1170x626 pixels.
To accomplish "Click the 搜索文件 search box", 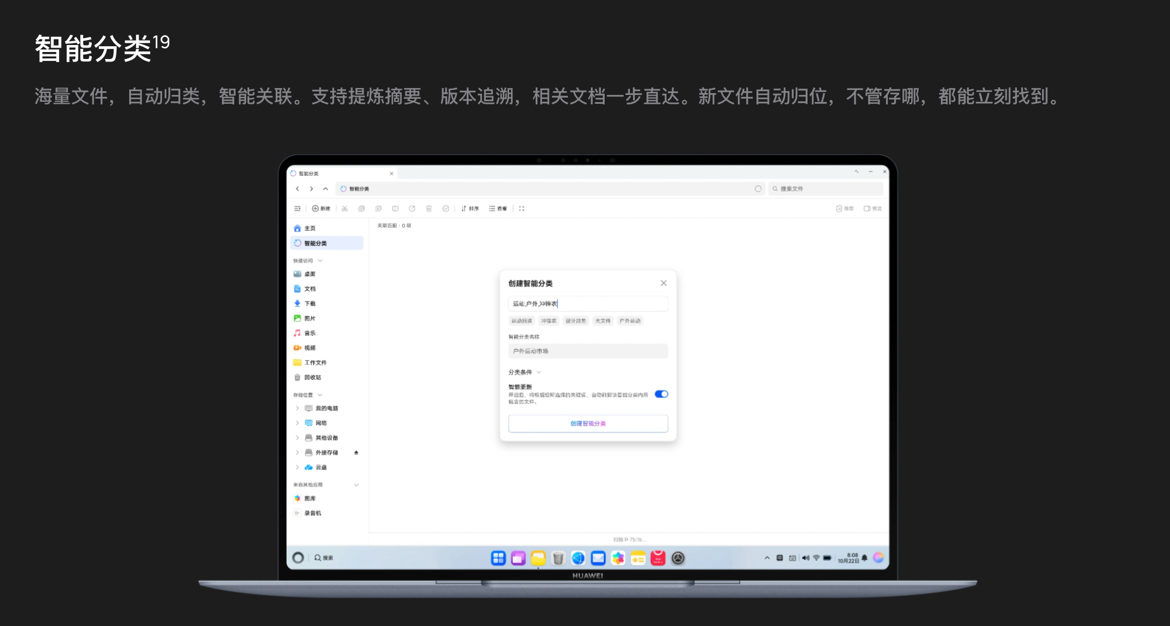I will tap(825, 189).
